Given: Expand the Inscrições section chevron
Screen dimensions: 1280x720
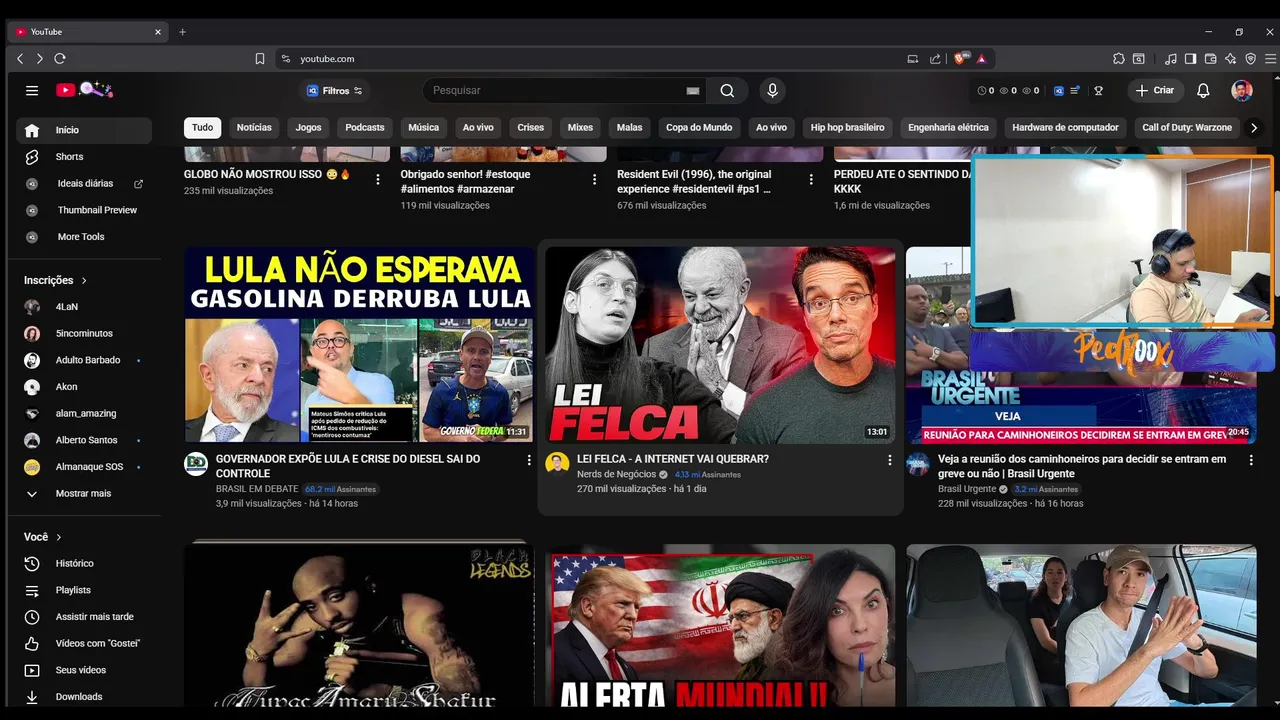Looking at the screenshot, I should pyautogui.click(x=84, y=281).
